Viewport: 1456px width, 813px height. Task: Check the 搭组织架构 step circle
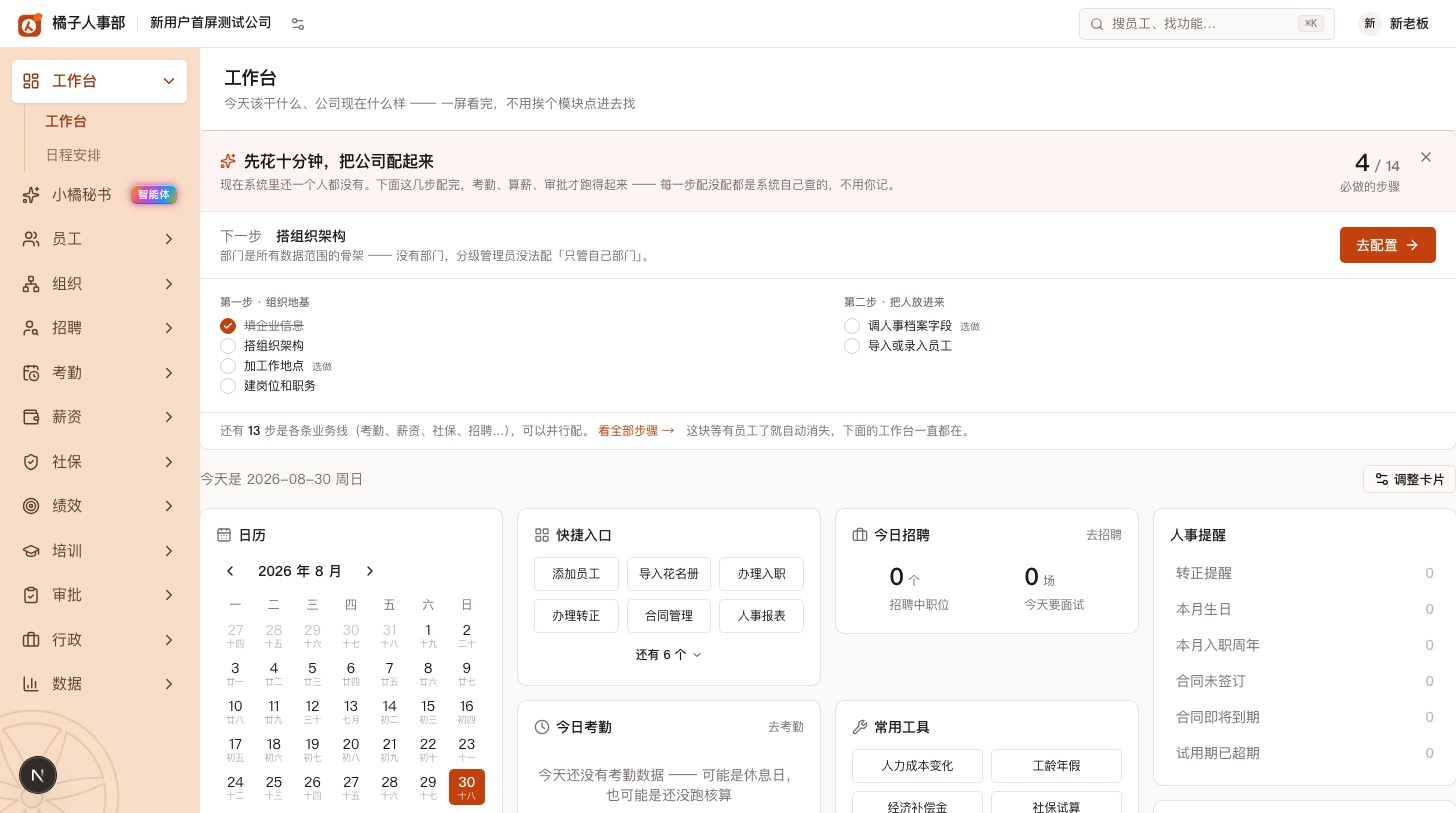(228, 346)
